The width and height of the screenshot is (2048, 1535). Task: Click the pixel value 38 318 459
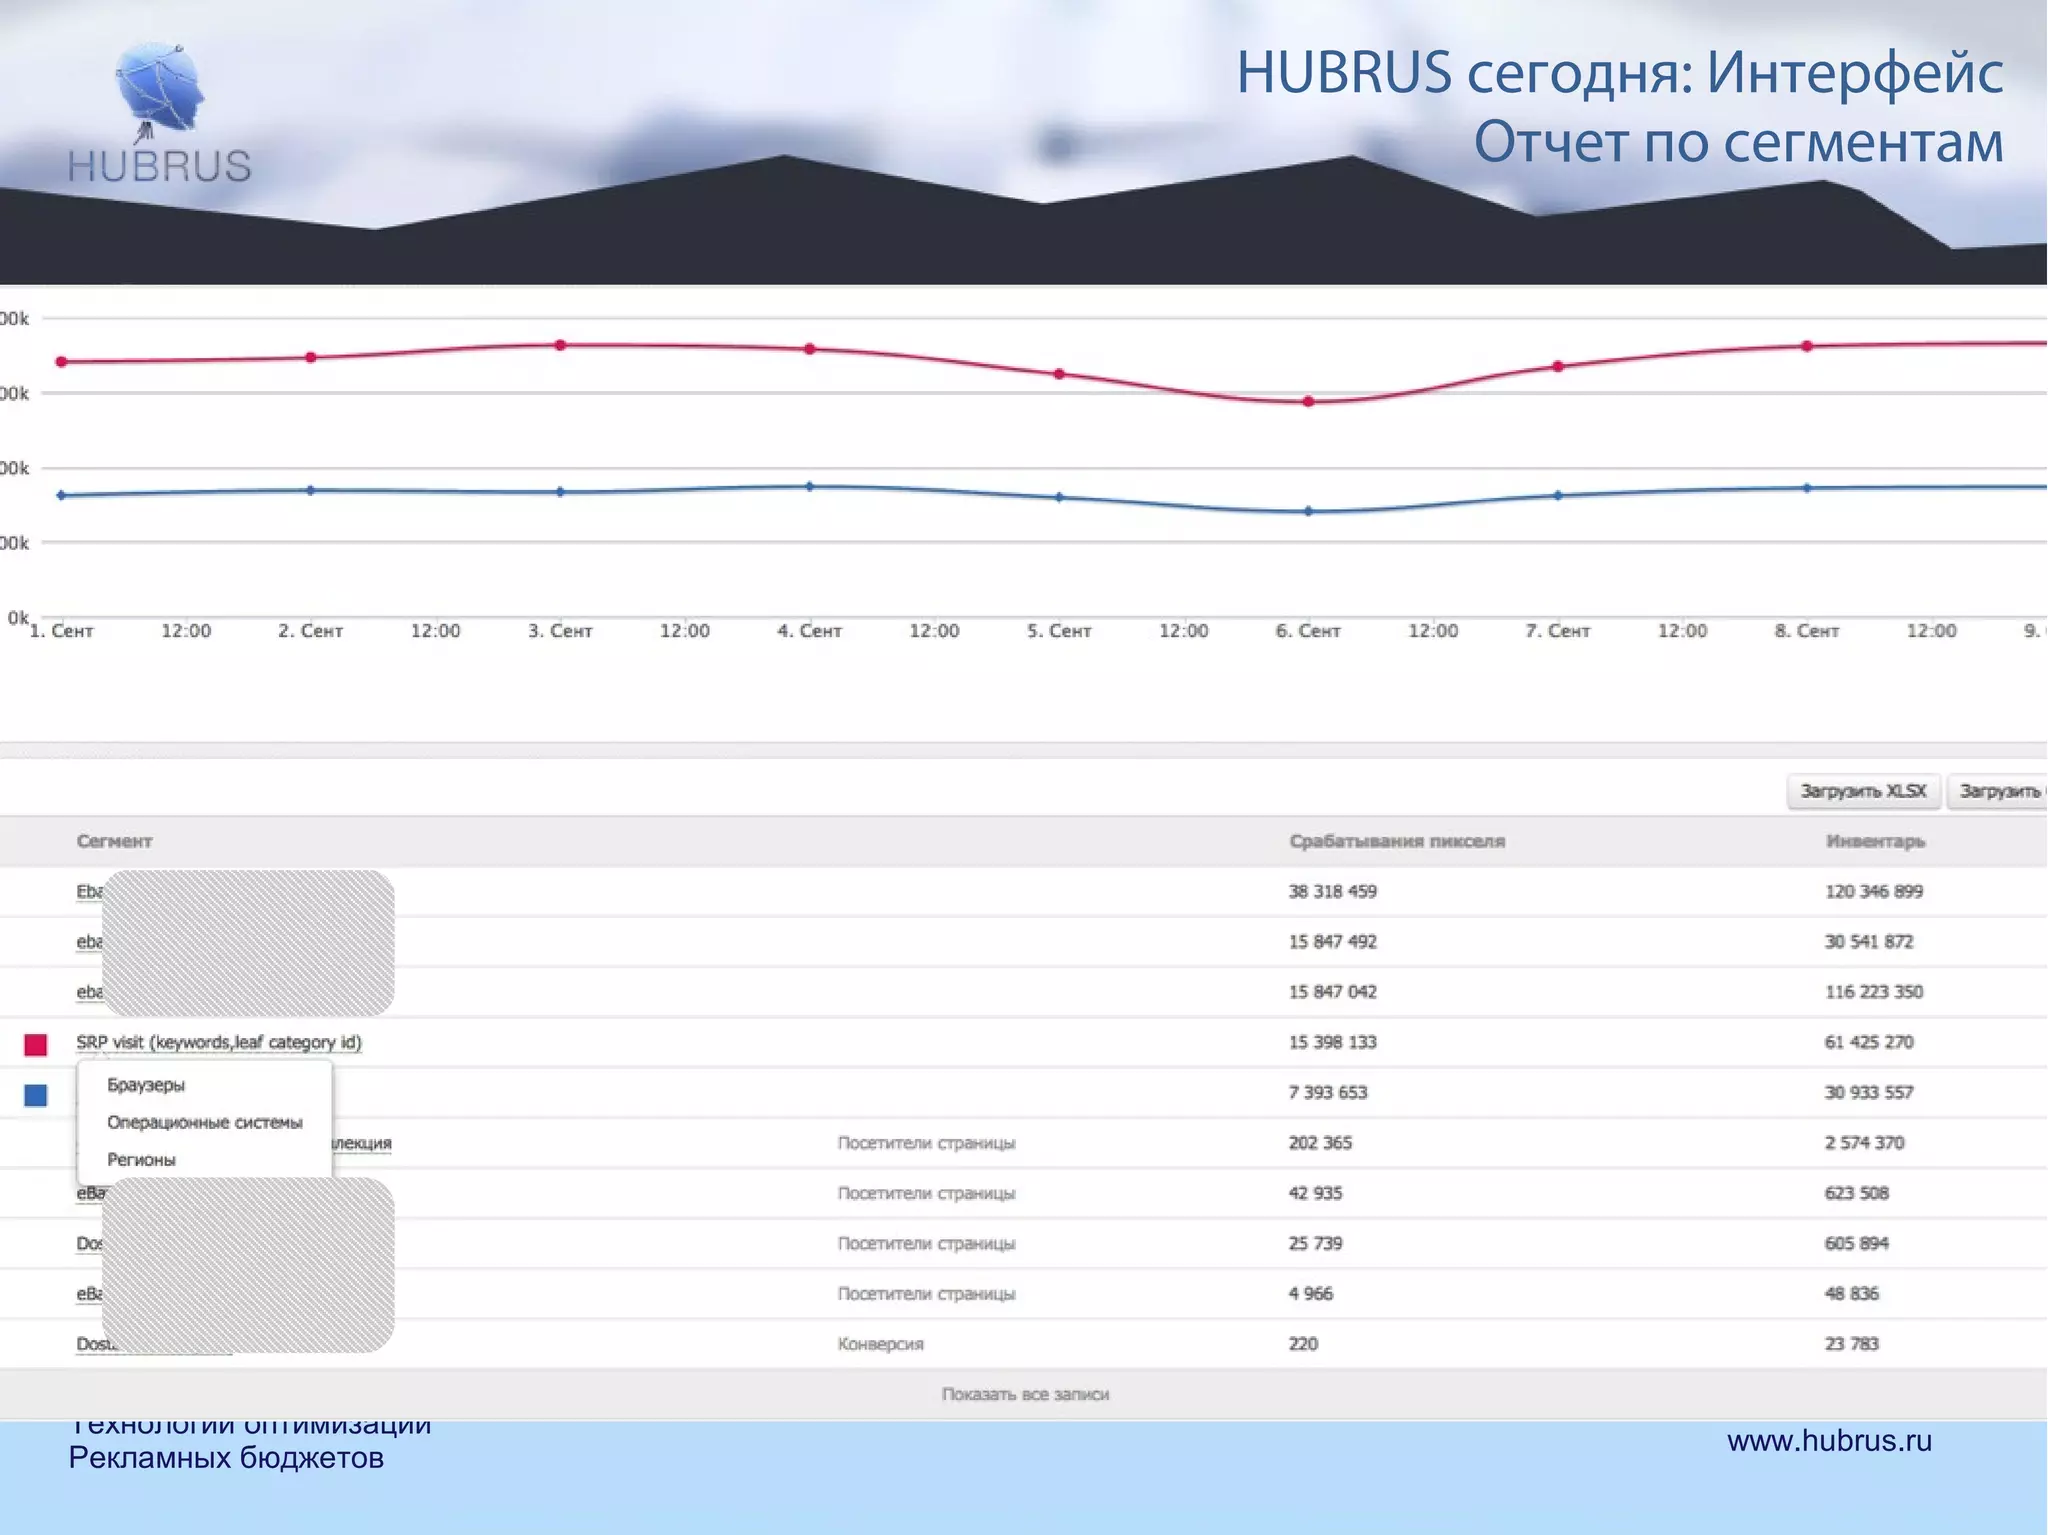point(1332,891)
